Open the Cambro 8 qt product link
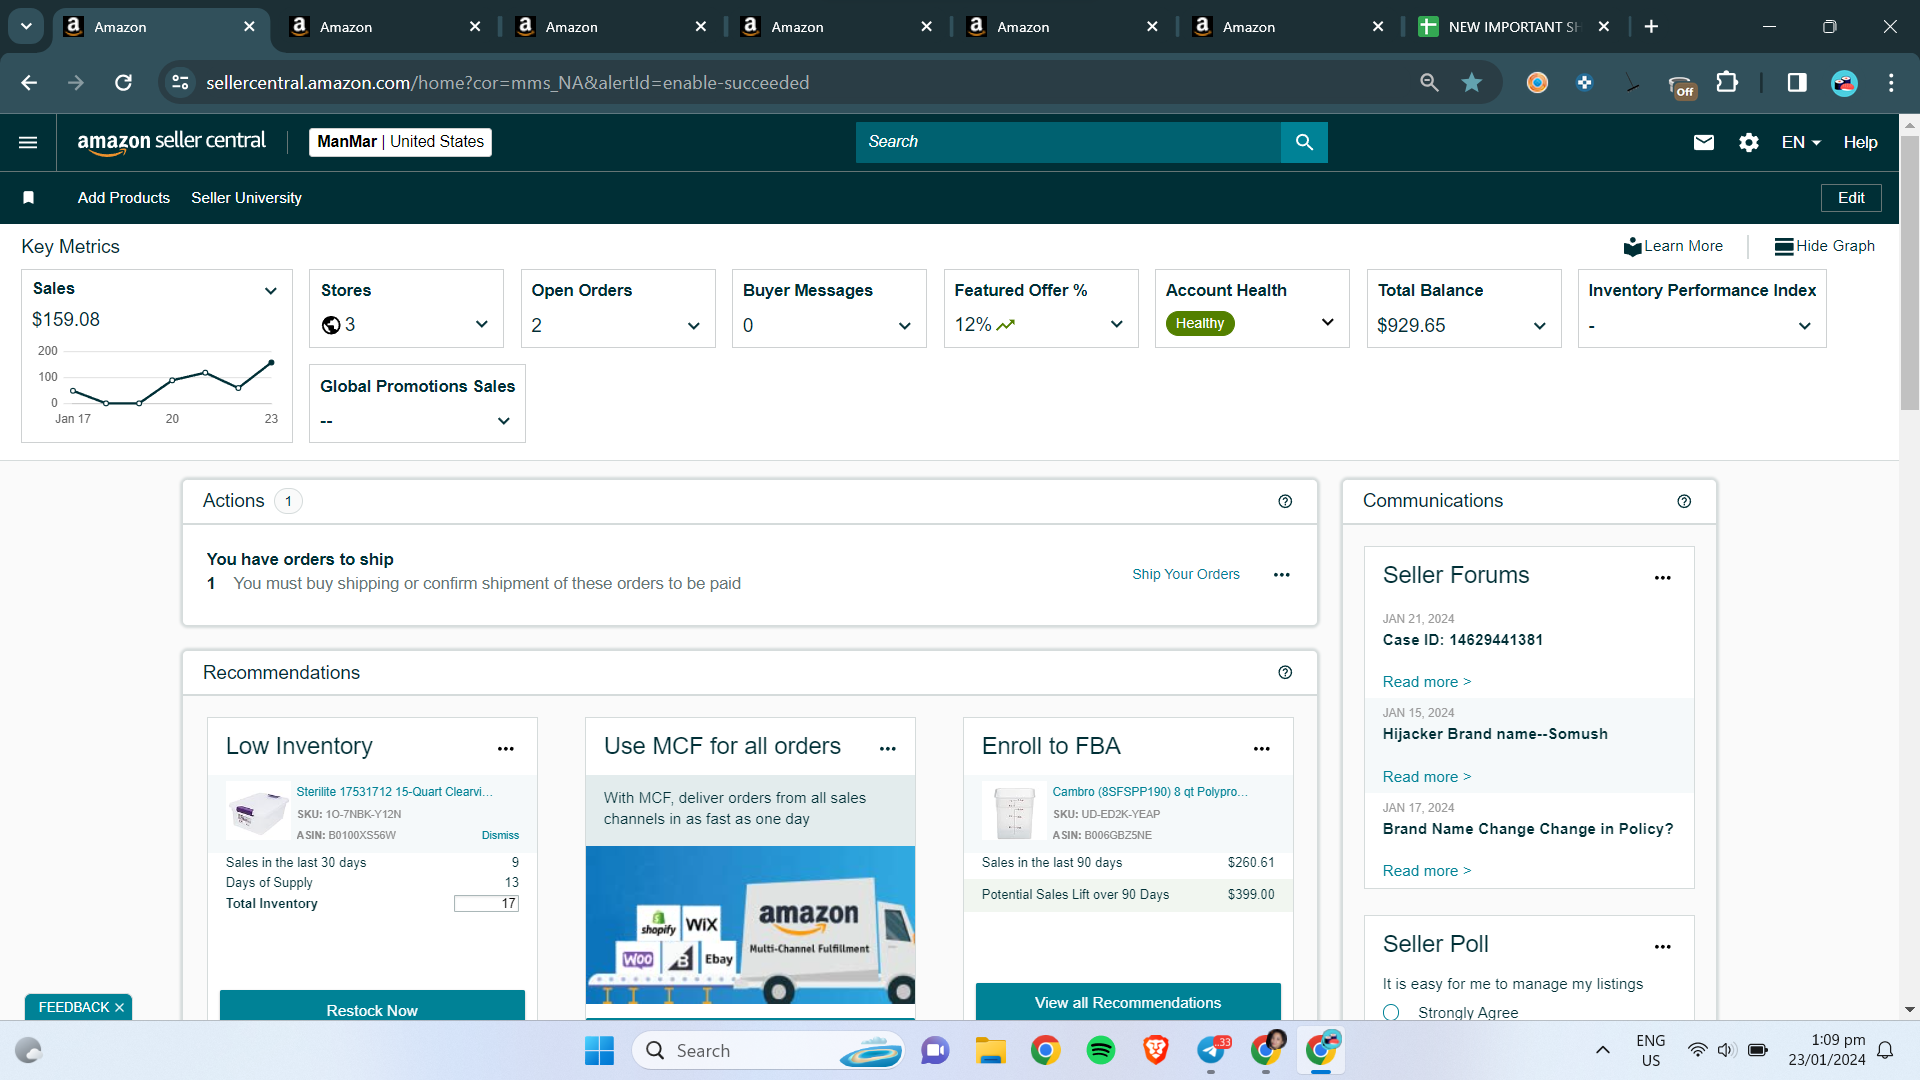Screen dimensions: 1920x1080 coord(1150,792)
